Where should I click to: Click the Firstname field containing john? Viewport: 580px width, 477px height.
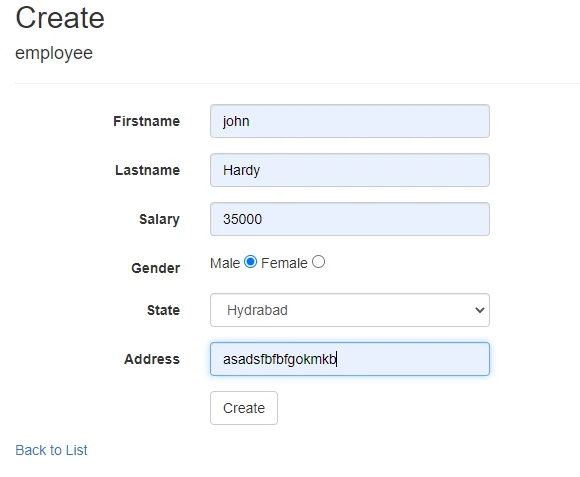[x=350, y=121]
